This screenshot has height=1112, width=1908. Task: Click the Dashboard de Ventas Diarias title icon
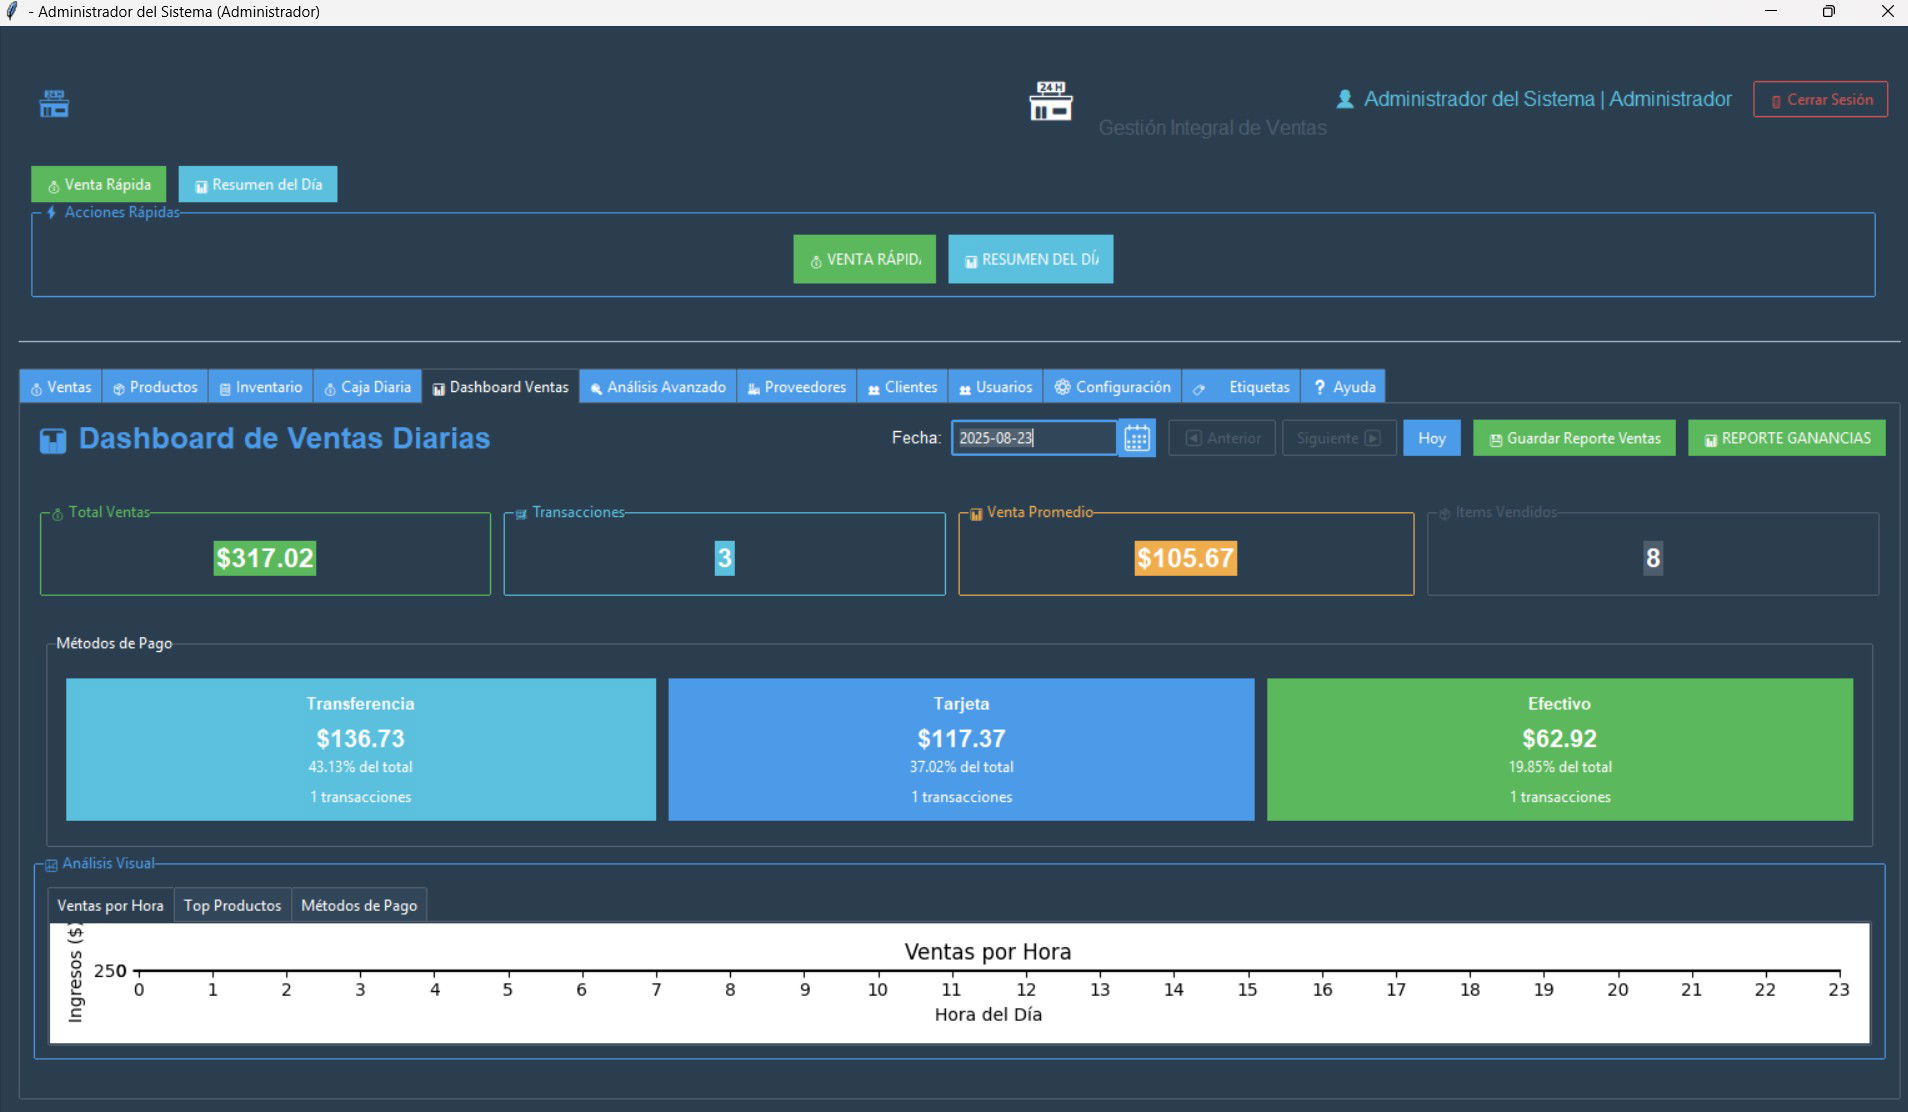[x=53, y=440]
